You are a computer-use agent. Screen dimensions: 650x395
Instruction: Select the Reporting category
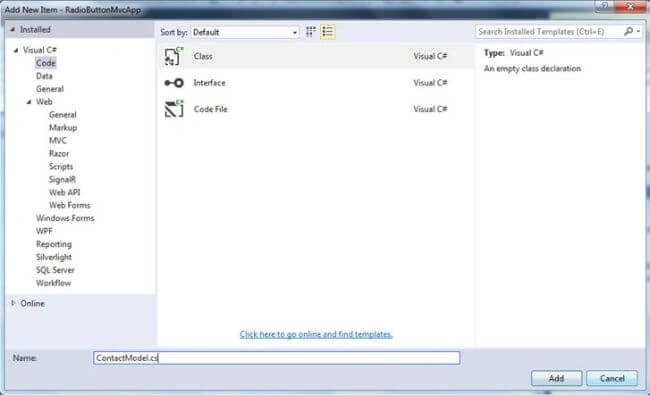pyautogui.click(x=53, y=244)
